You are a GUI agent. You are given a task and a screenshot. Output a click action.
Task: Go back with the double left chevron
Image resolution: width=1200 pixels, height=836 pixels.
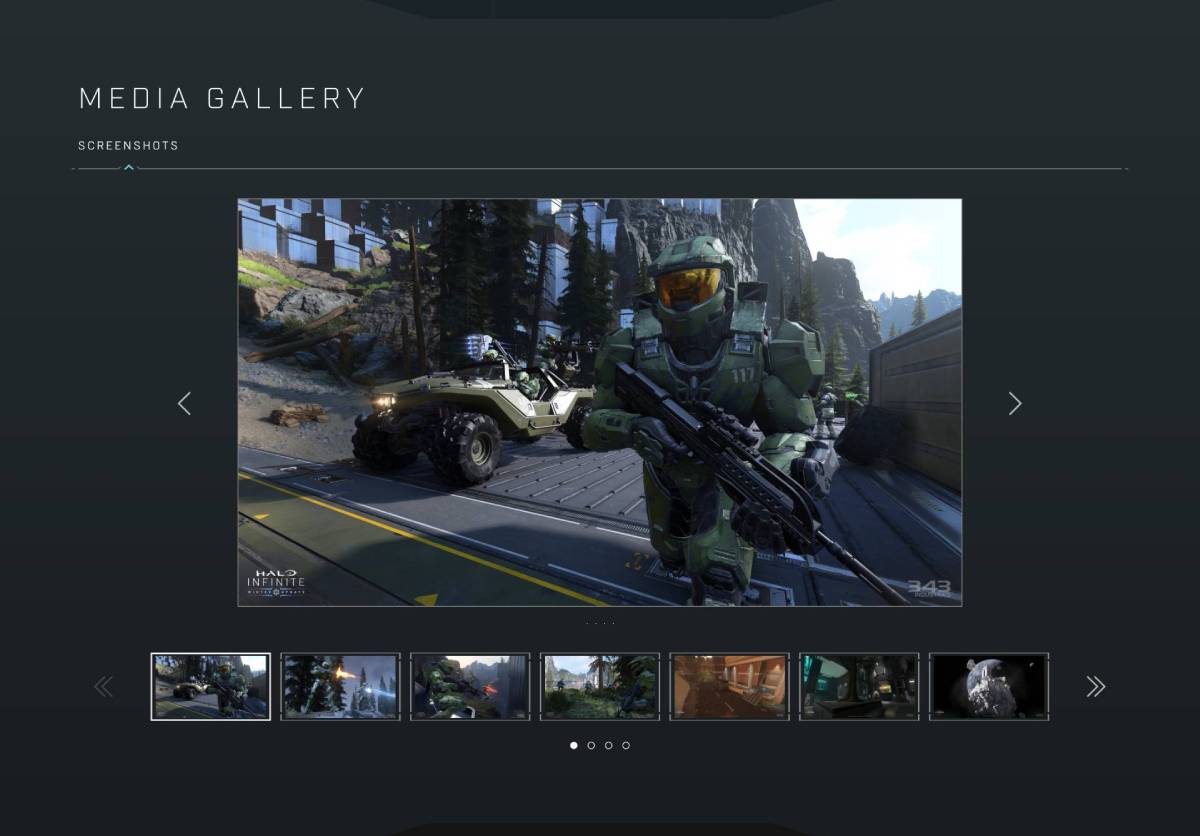104,686
